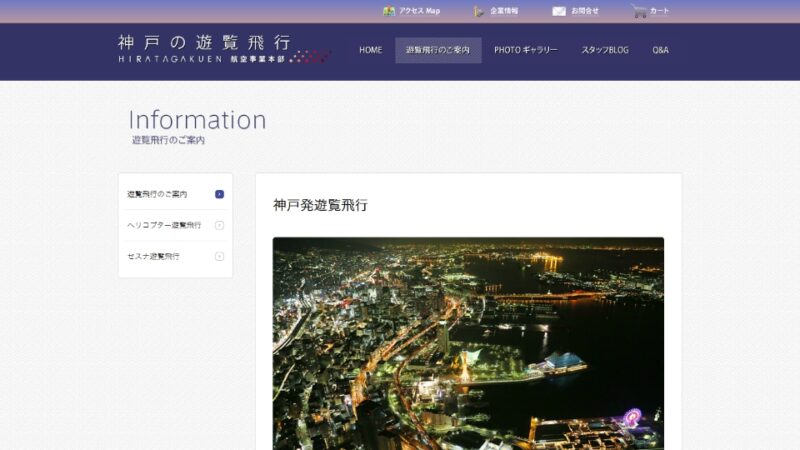Click the 神戸の遊覧飛行 site logo
This screenshot has height=450, width=800.
(x=224, y=49)
